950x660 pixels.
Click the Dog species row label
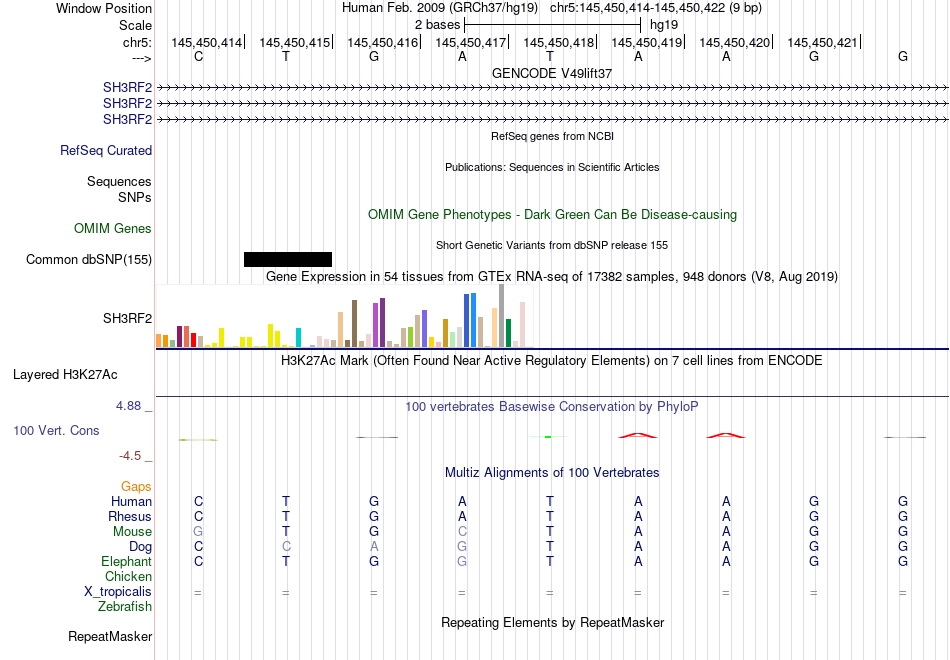pyautogui.click(x=141, y=547)
